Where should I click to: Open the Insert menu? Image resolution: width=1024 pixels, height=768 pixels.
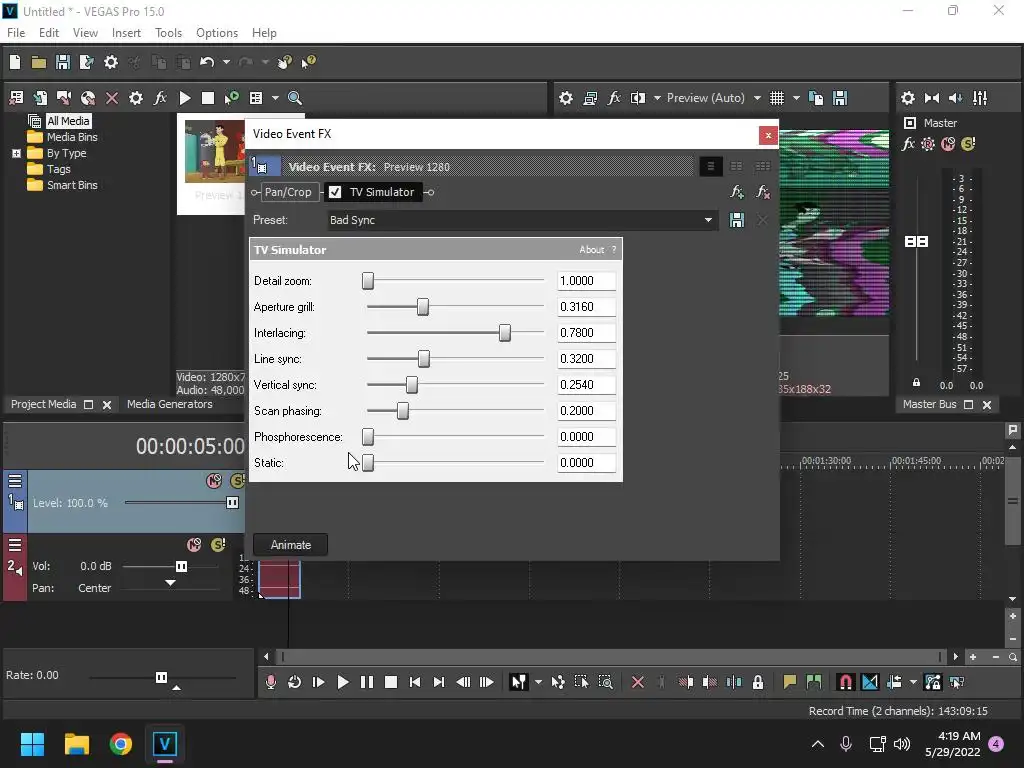pos(126,33)
